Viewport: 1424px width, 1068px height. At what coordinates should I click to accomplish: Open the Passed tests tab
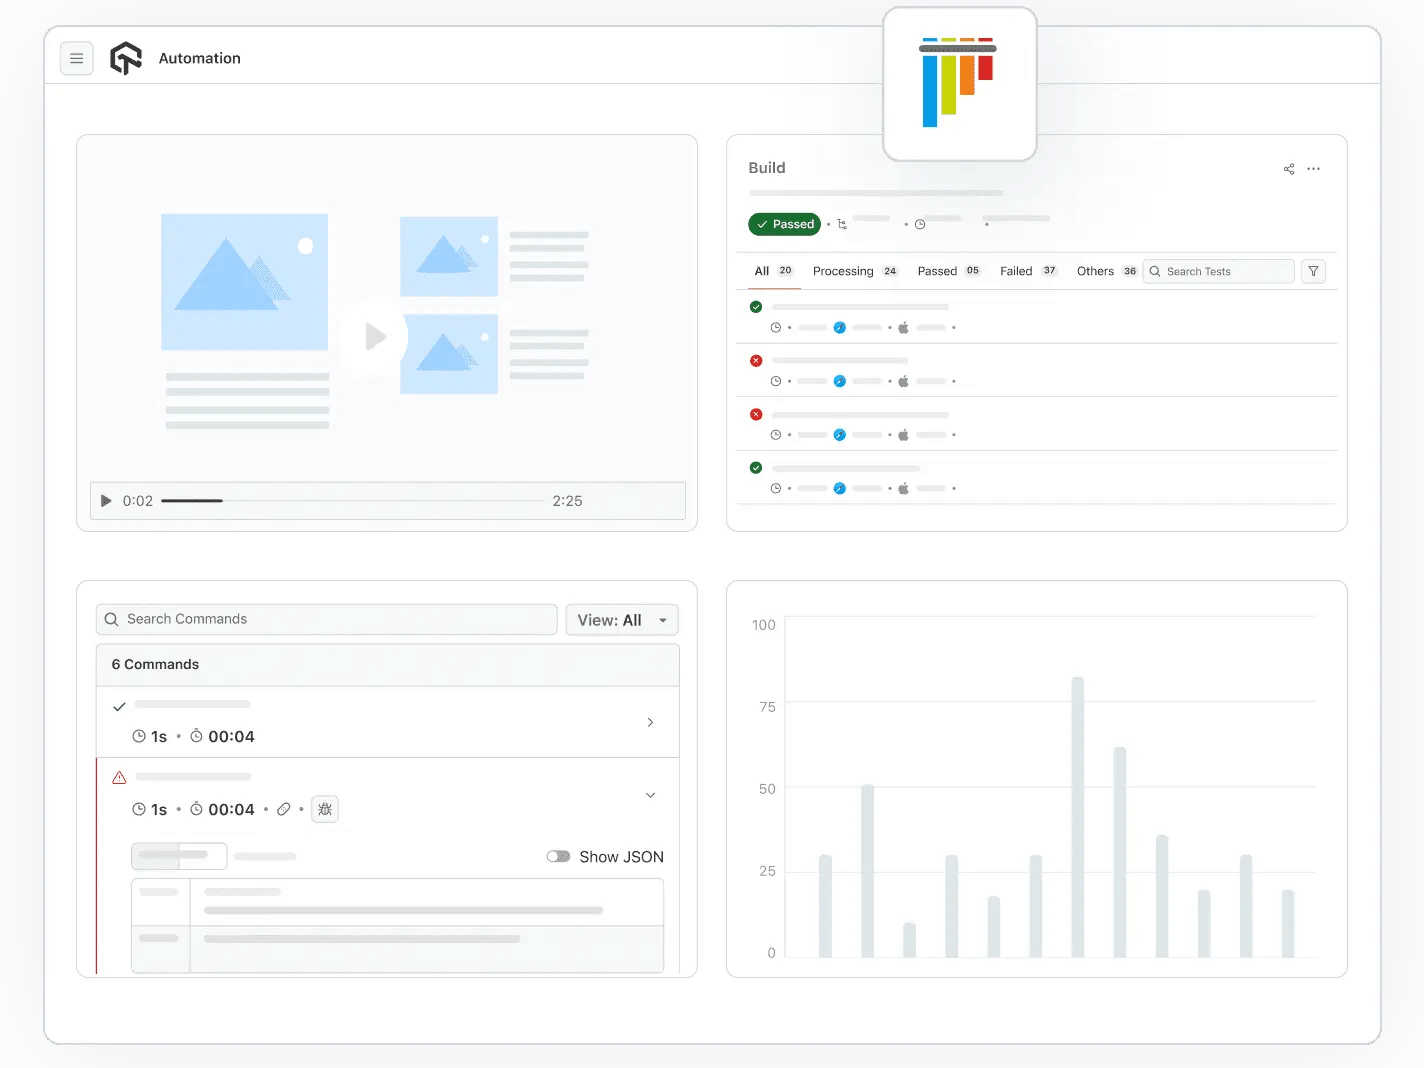pos(949,271)
